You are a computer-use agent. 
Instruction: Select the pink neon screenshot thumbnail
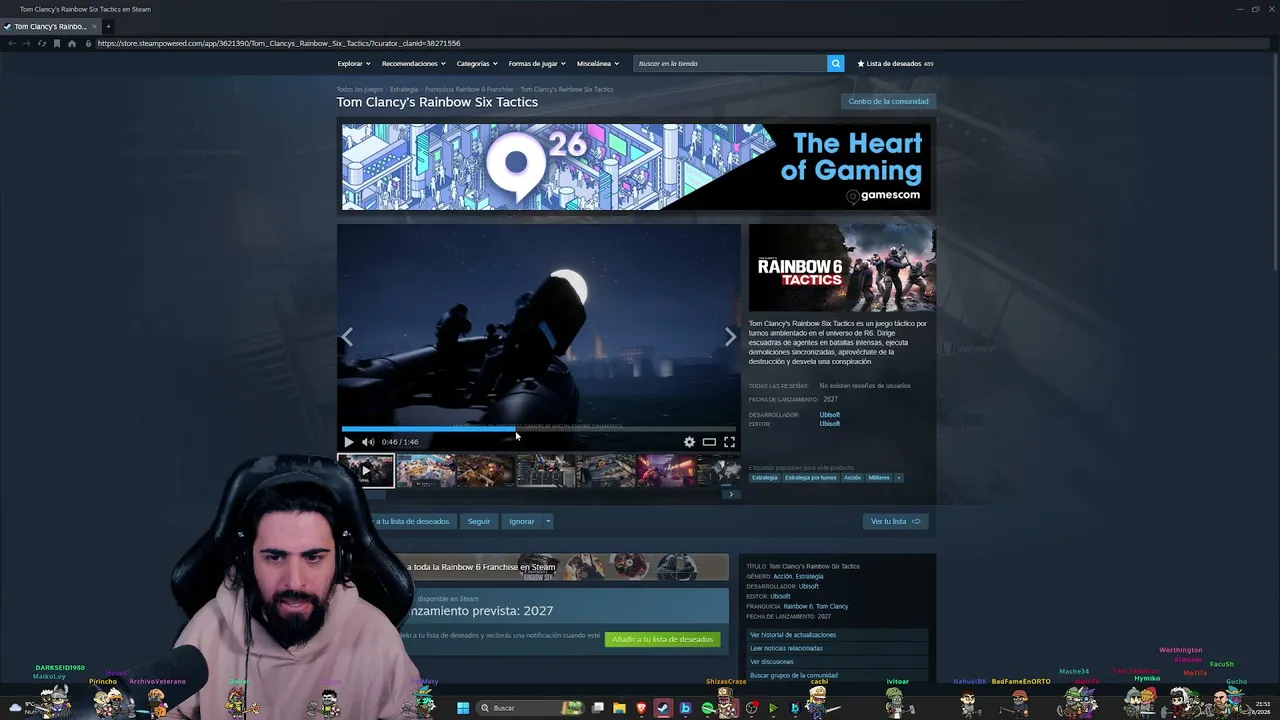665,470
